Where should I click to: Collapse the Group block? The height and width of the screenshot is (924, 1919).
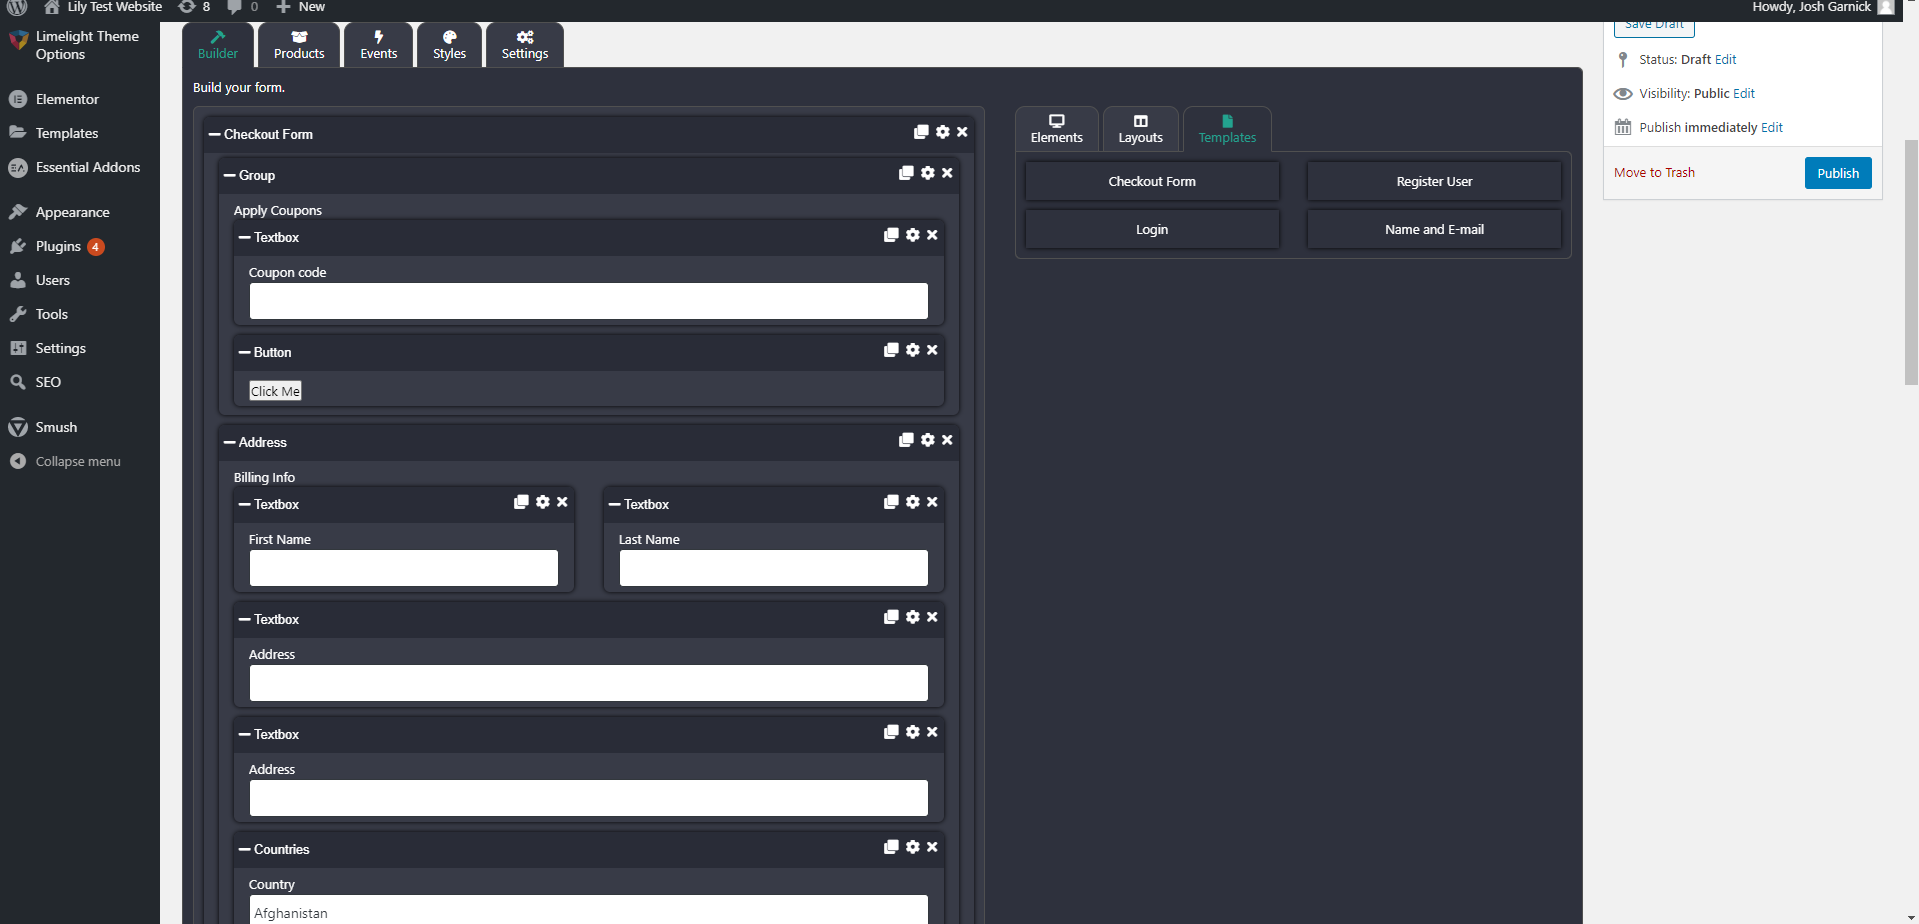coord(229,175)
